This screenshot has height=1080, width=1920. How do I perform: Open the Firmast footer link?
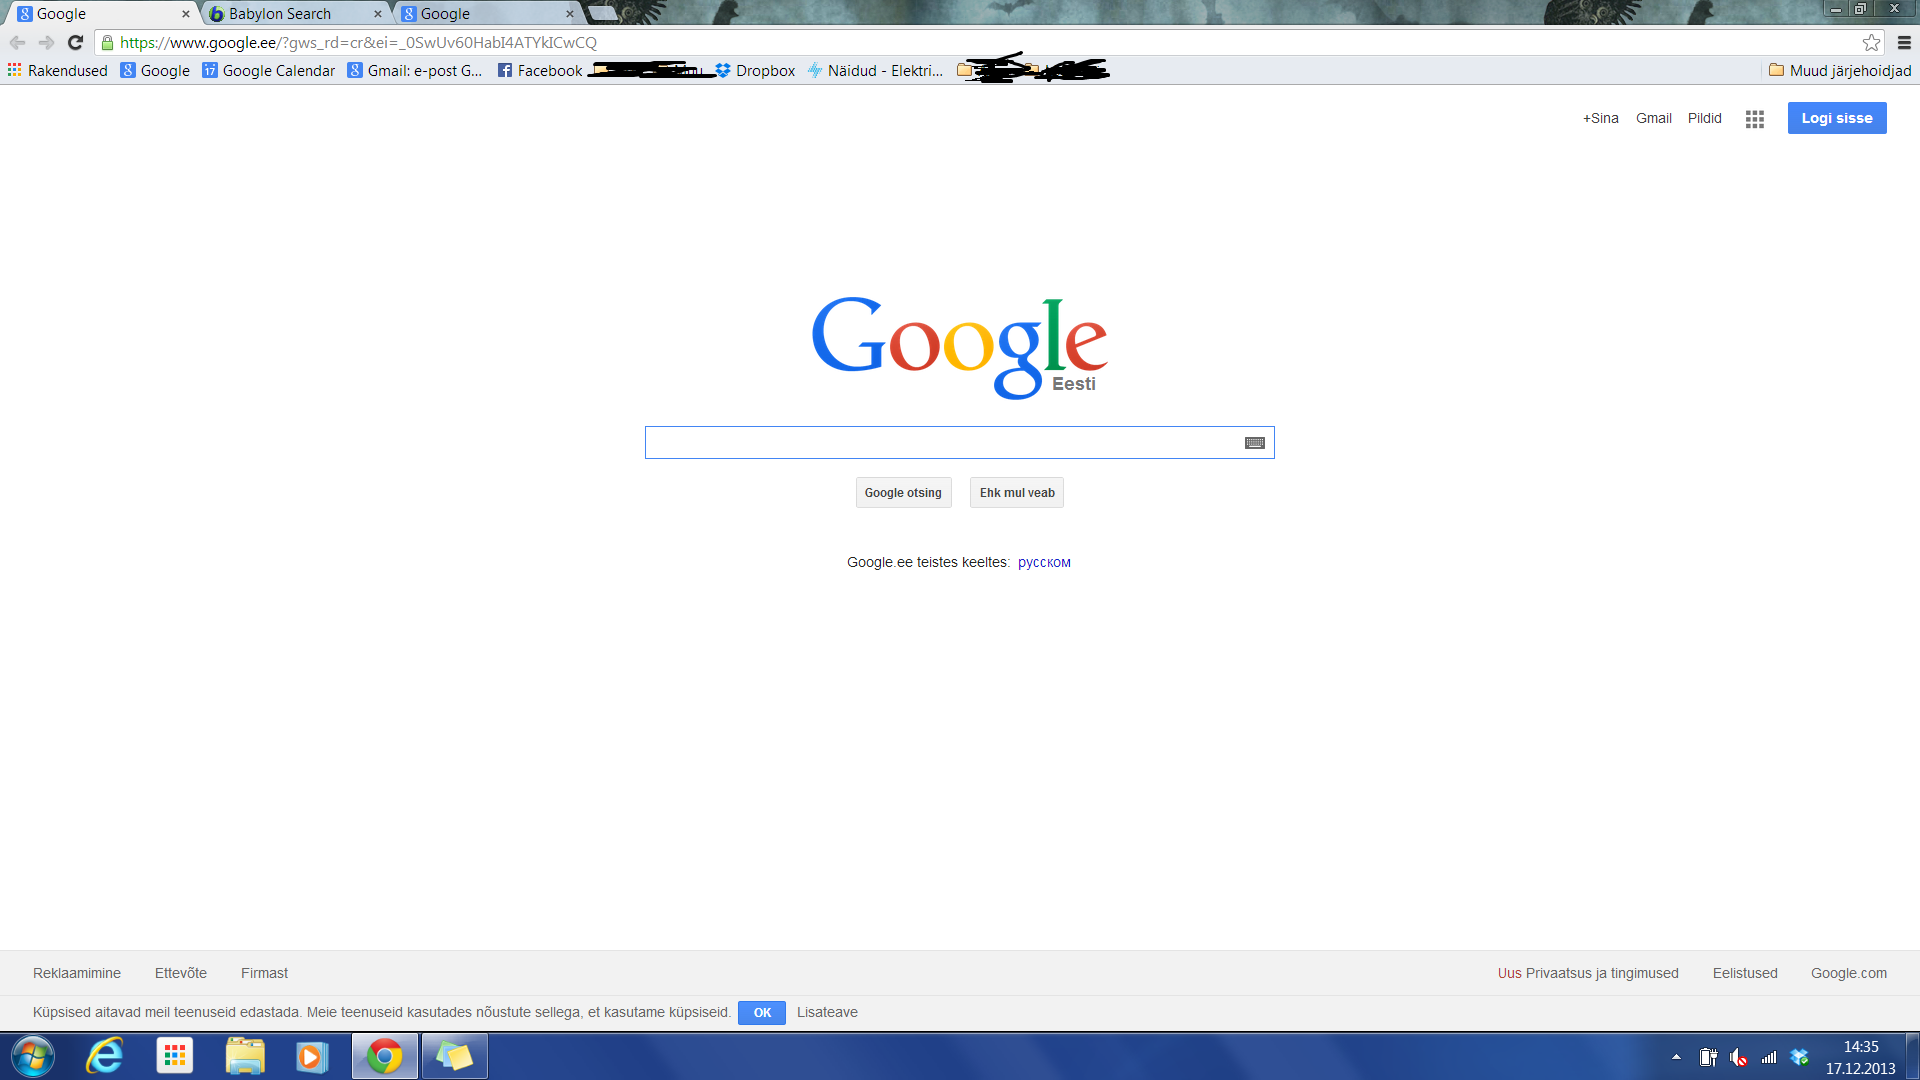(x=264, y=973)
